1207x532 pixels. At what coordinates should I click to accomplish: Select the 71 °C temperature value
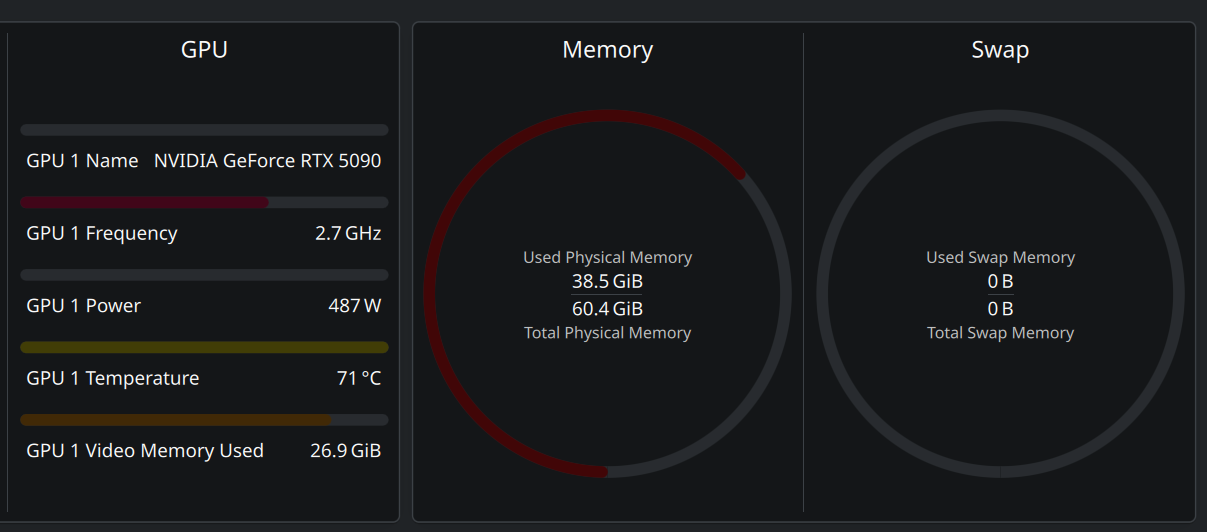click(x=359, y=378)
